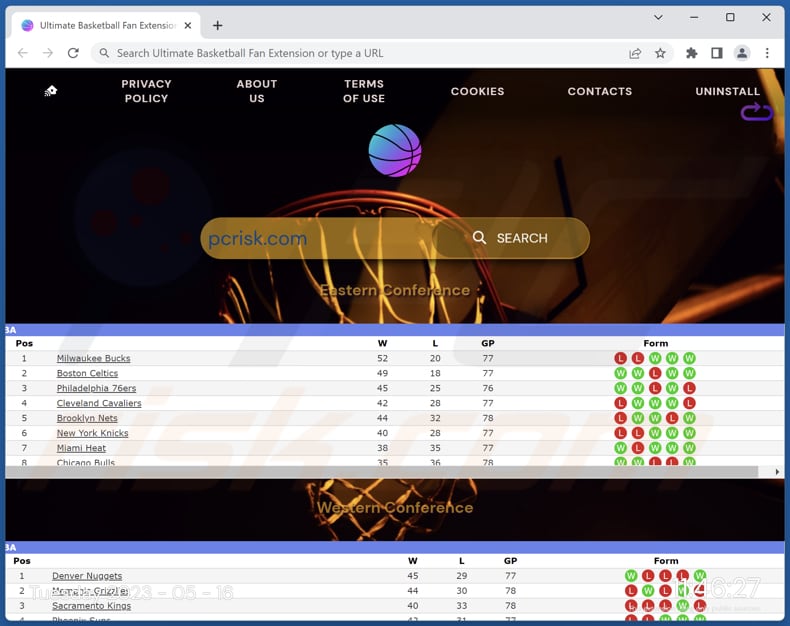Click the last form badge for Cleveland Cavaliers
This screenshot has height=626, width=790.
click(689, 403)
